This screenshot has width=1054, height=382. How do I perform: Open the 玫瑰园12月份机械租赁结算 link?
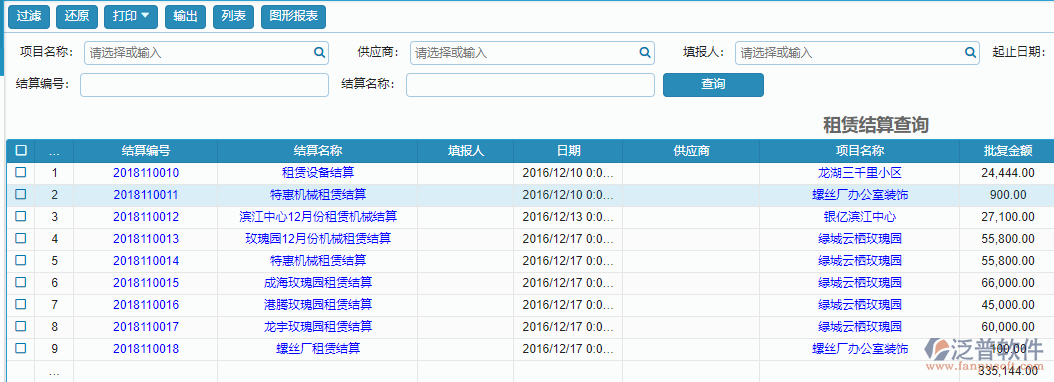tap(318, 239)
